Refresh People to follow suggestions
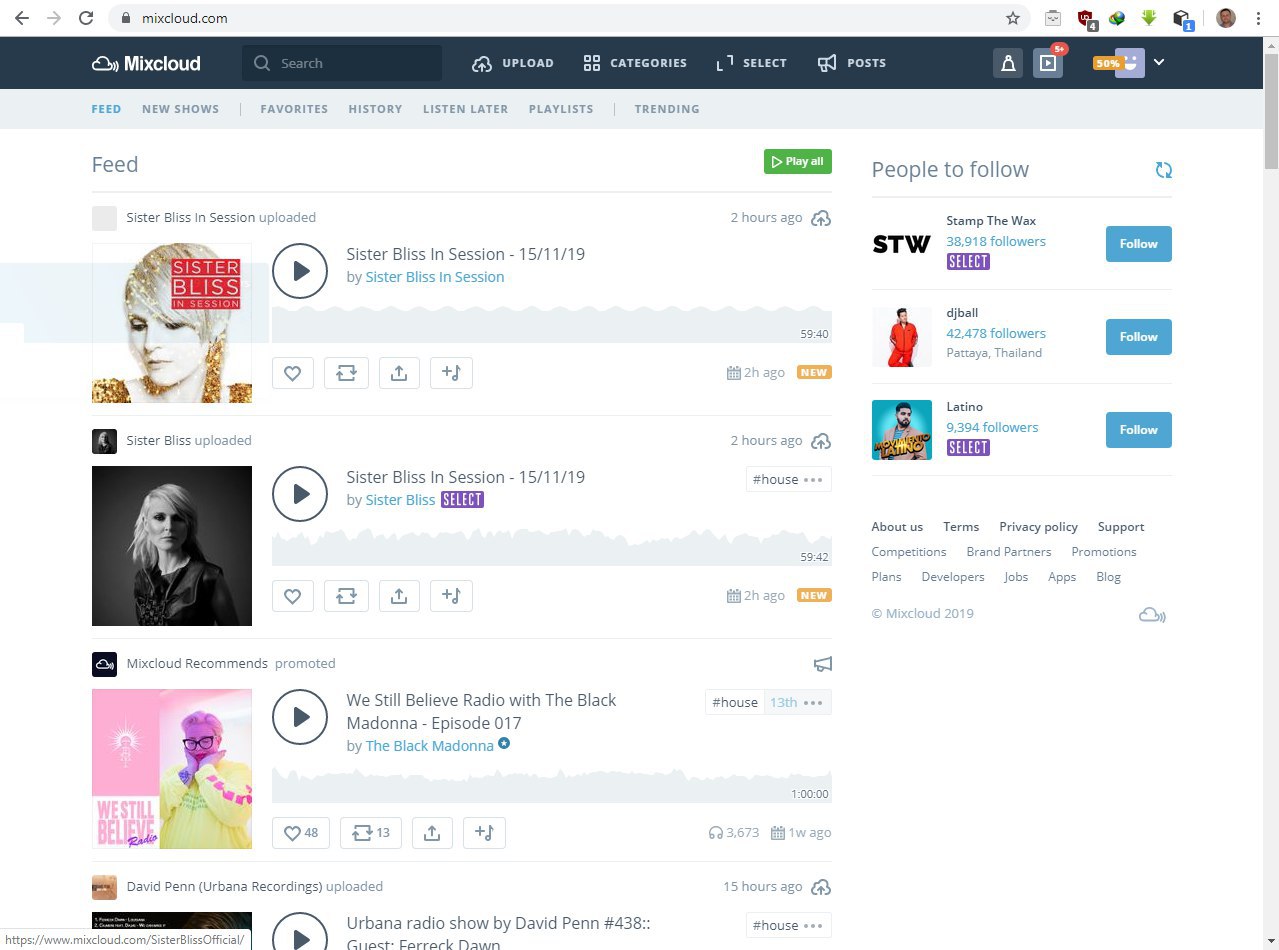 (1163, 170)
